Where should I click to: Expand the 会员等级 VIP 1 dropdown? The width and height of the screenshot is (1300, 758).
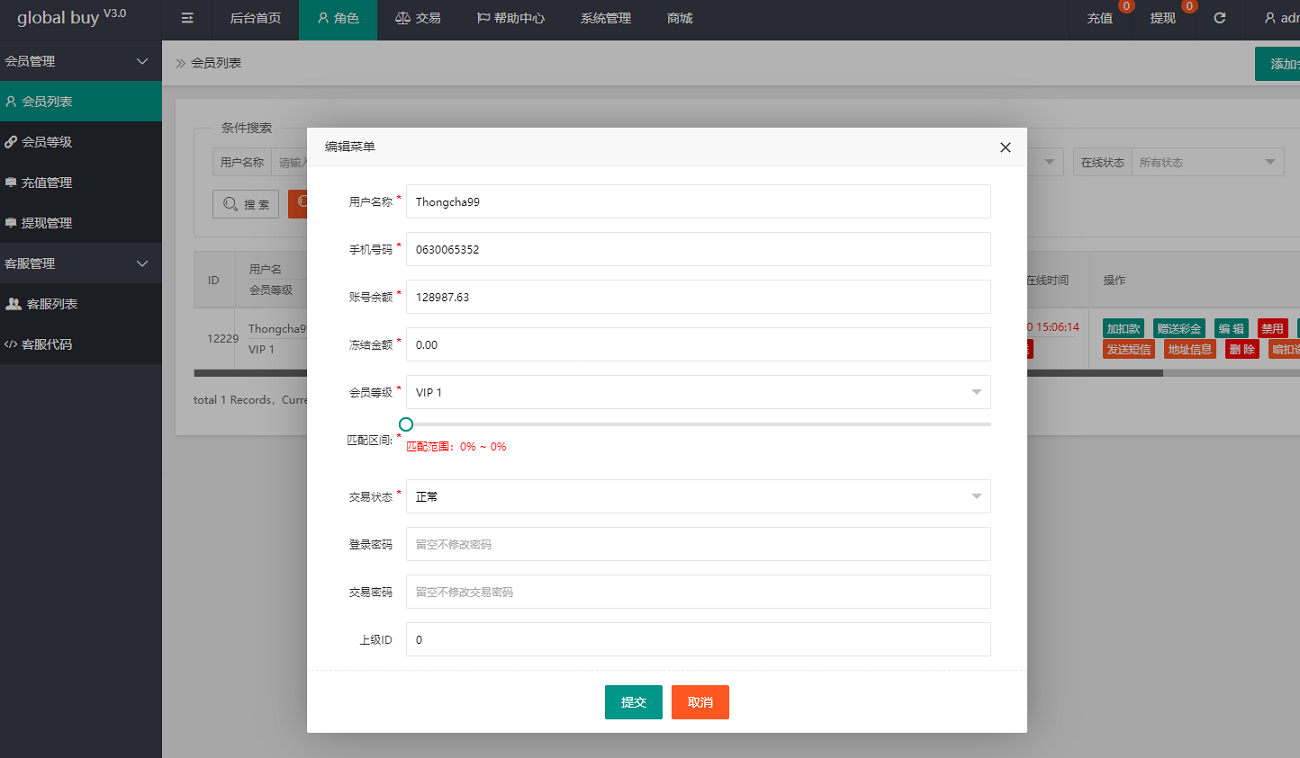[697, 392]
